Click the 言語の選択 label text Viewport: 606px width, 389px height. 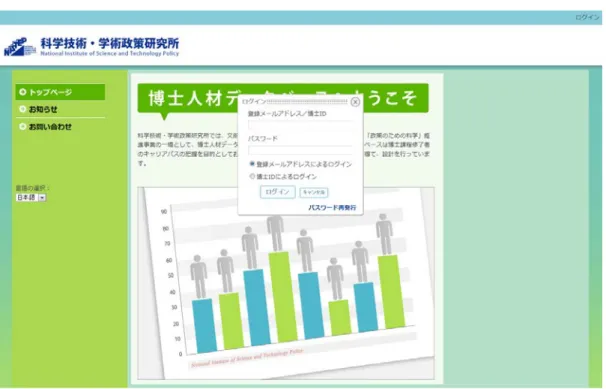point(32,188)
